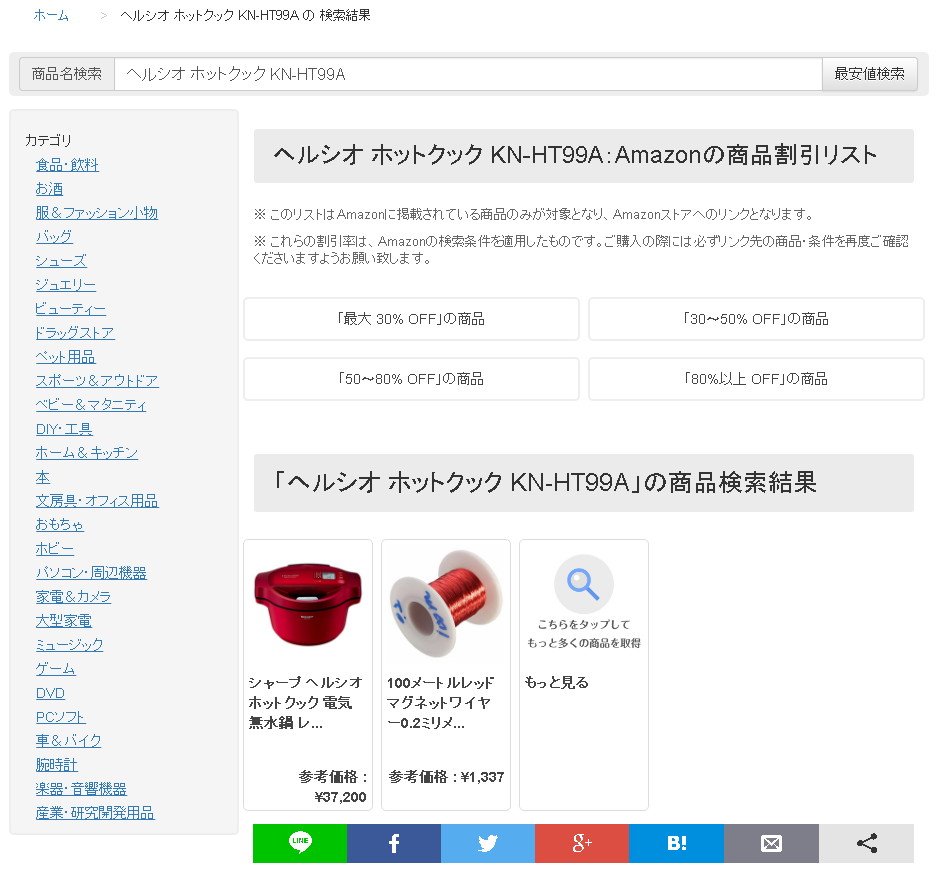The image size is (936, 874).
Task: Focus the product name search field
Action: [x=468, y=74]
